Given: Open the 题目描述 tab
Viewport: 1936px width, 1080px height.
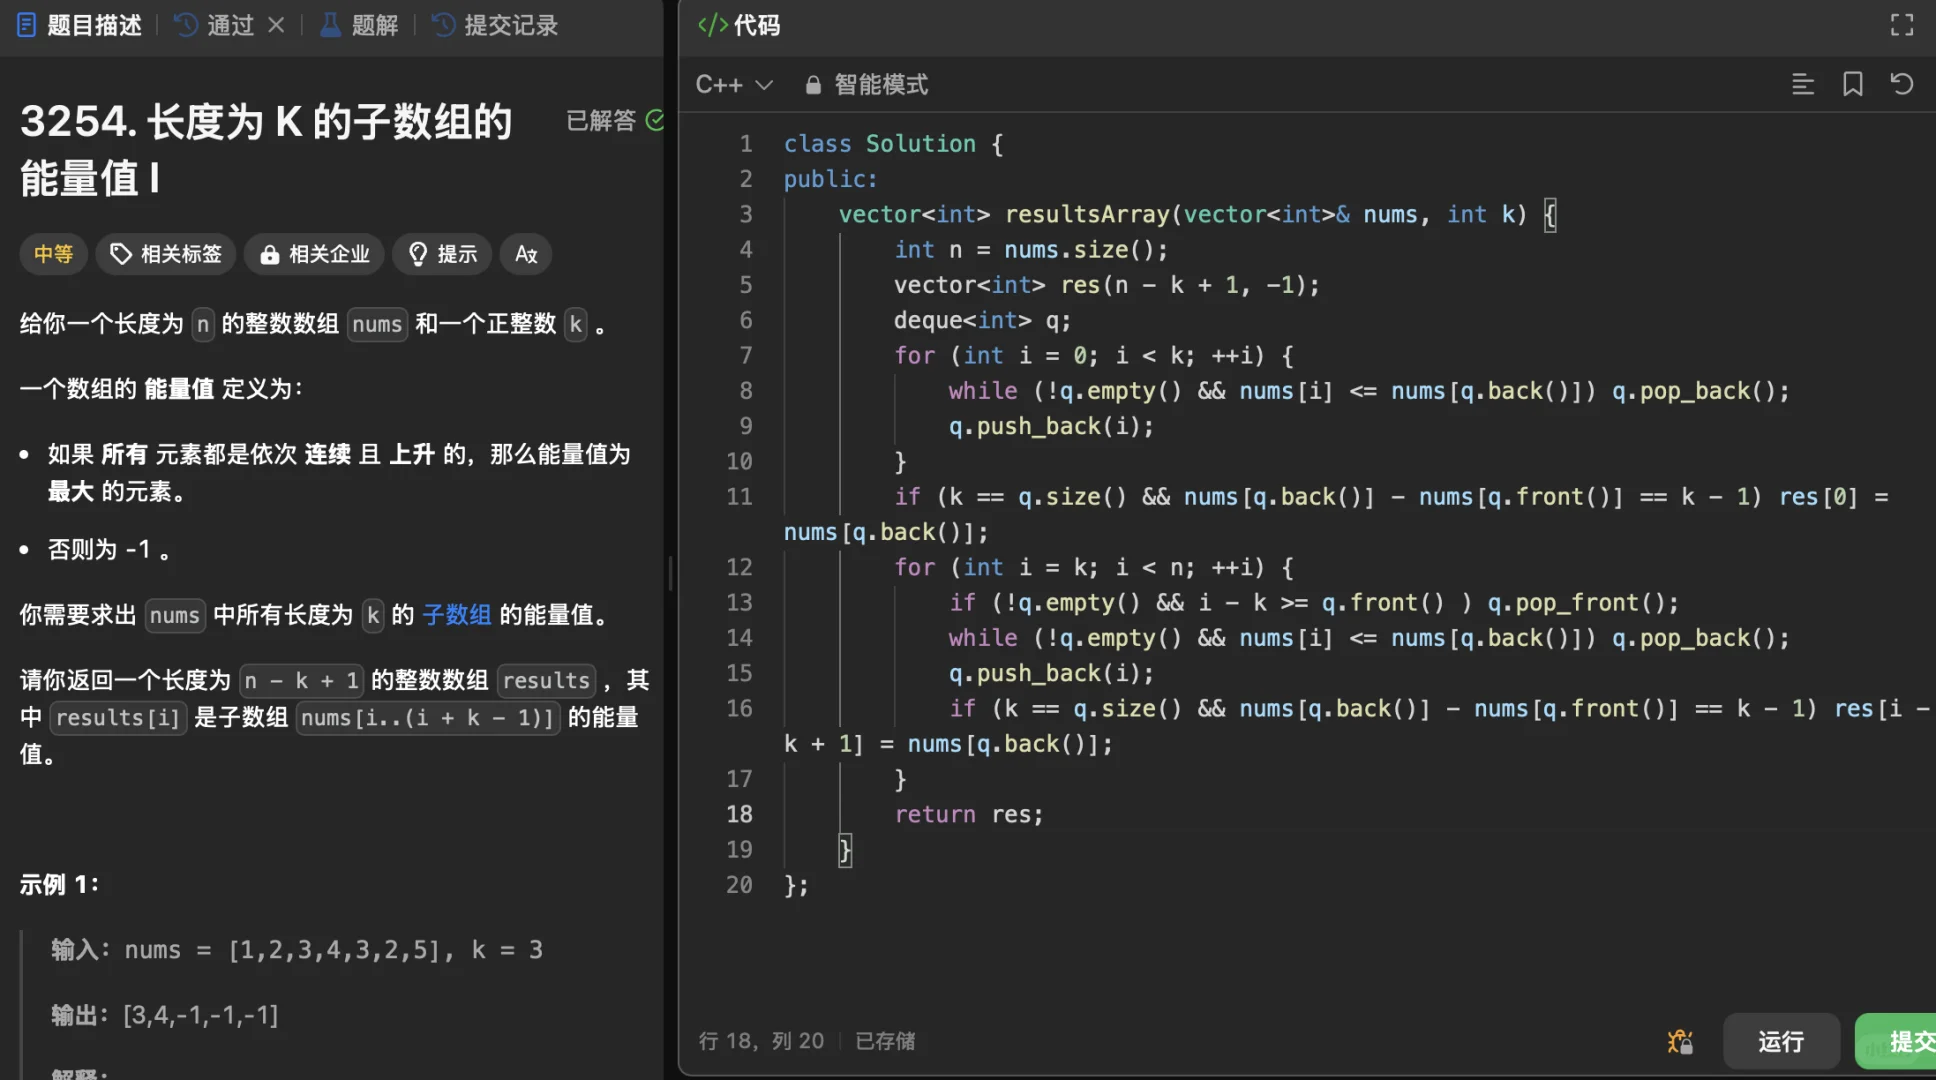Looking at the screenshot, I should point(80,25).
